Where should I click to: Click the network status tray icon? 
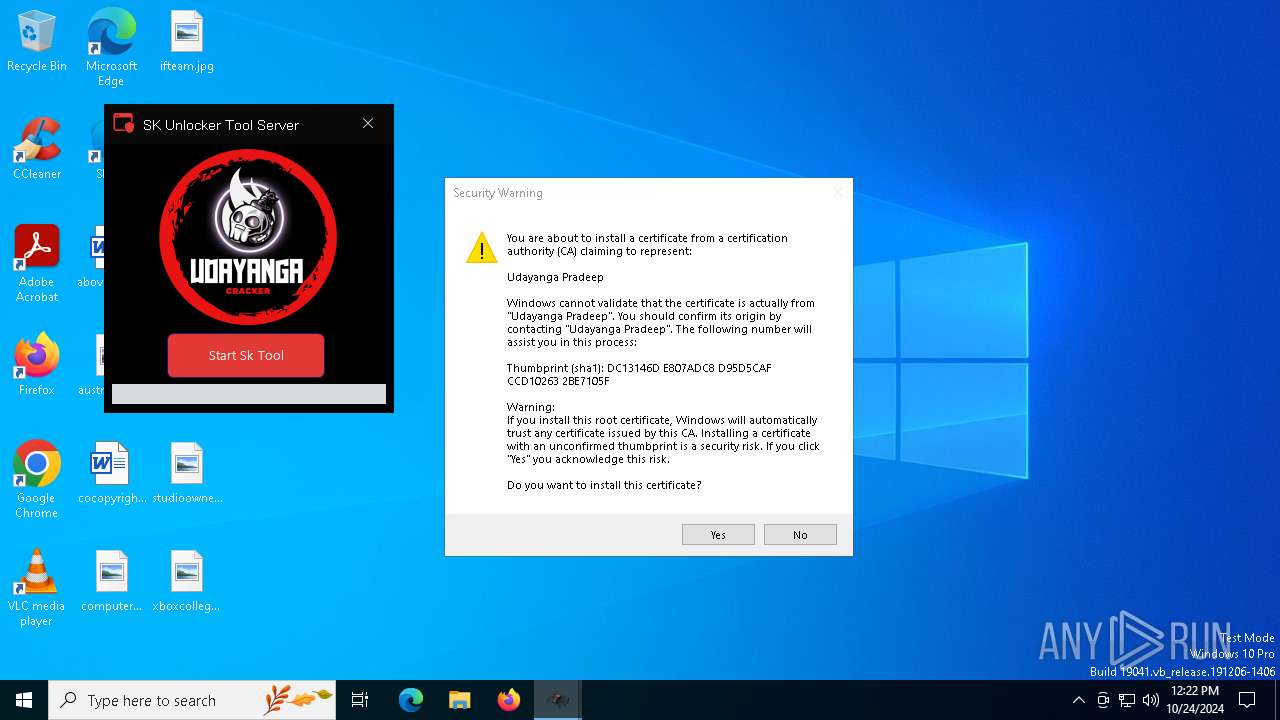tap(1127, 700)
